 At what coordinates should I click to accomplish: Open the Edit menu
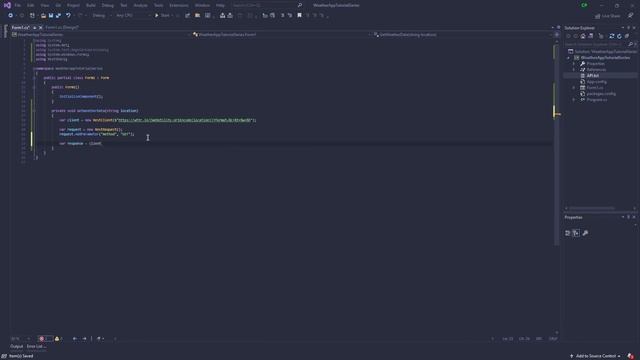point(31,5)
